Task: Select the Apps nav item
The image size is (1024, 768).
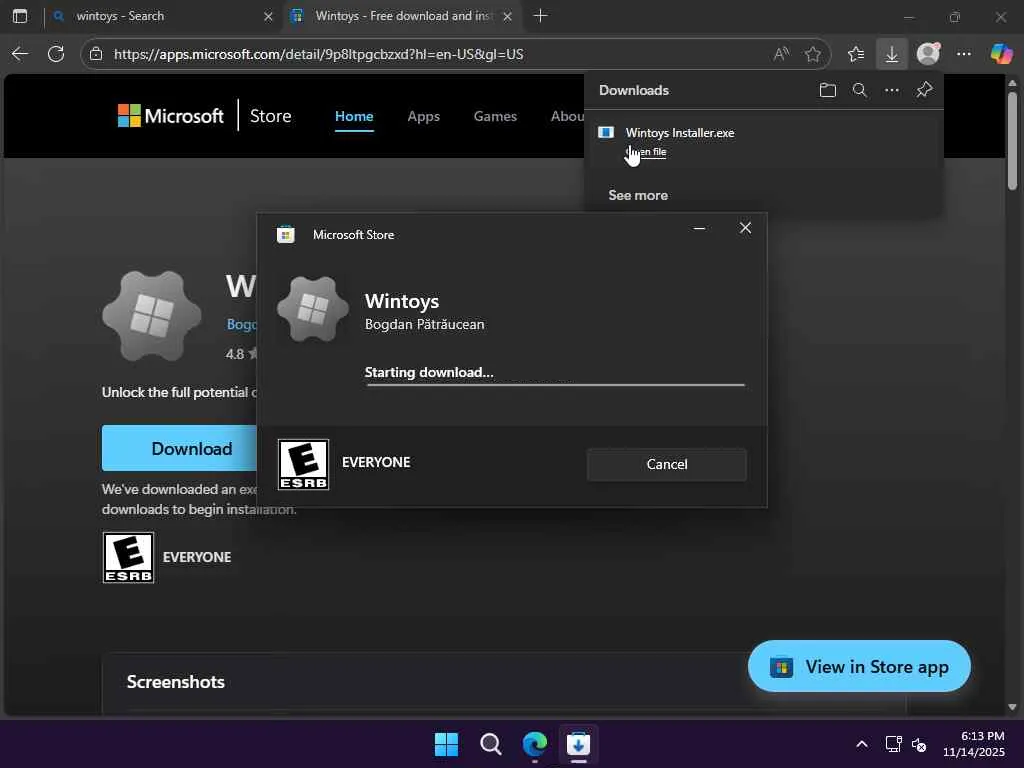Action: [423, 116]
